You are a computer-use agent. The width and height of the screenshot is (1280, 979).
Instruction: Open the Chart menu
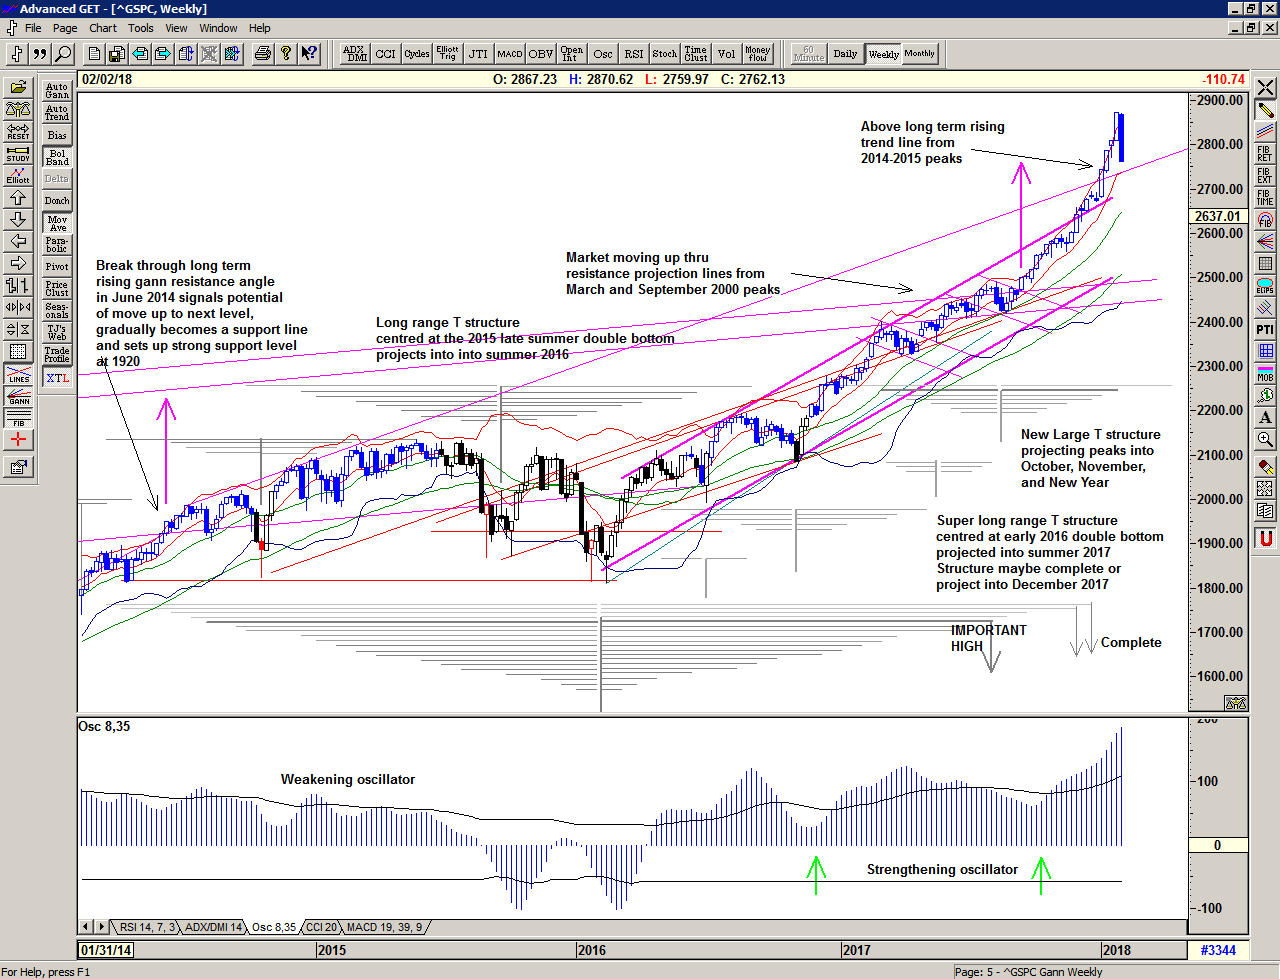point(103,28)
